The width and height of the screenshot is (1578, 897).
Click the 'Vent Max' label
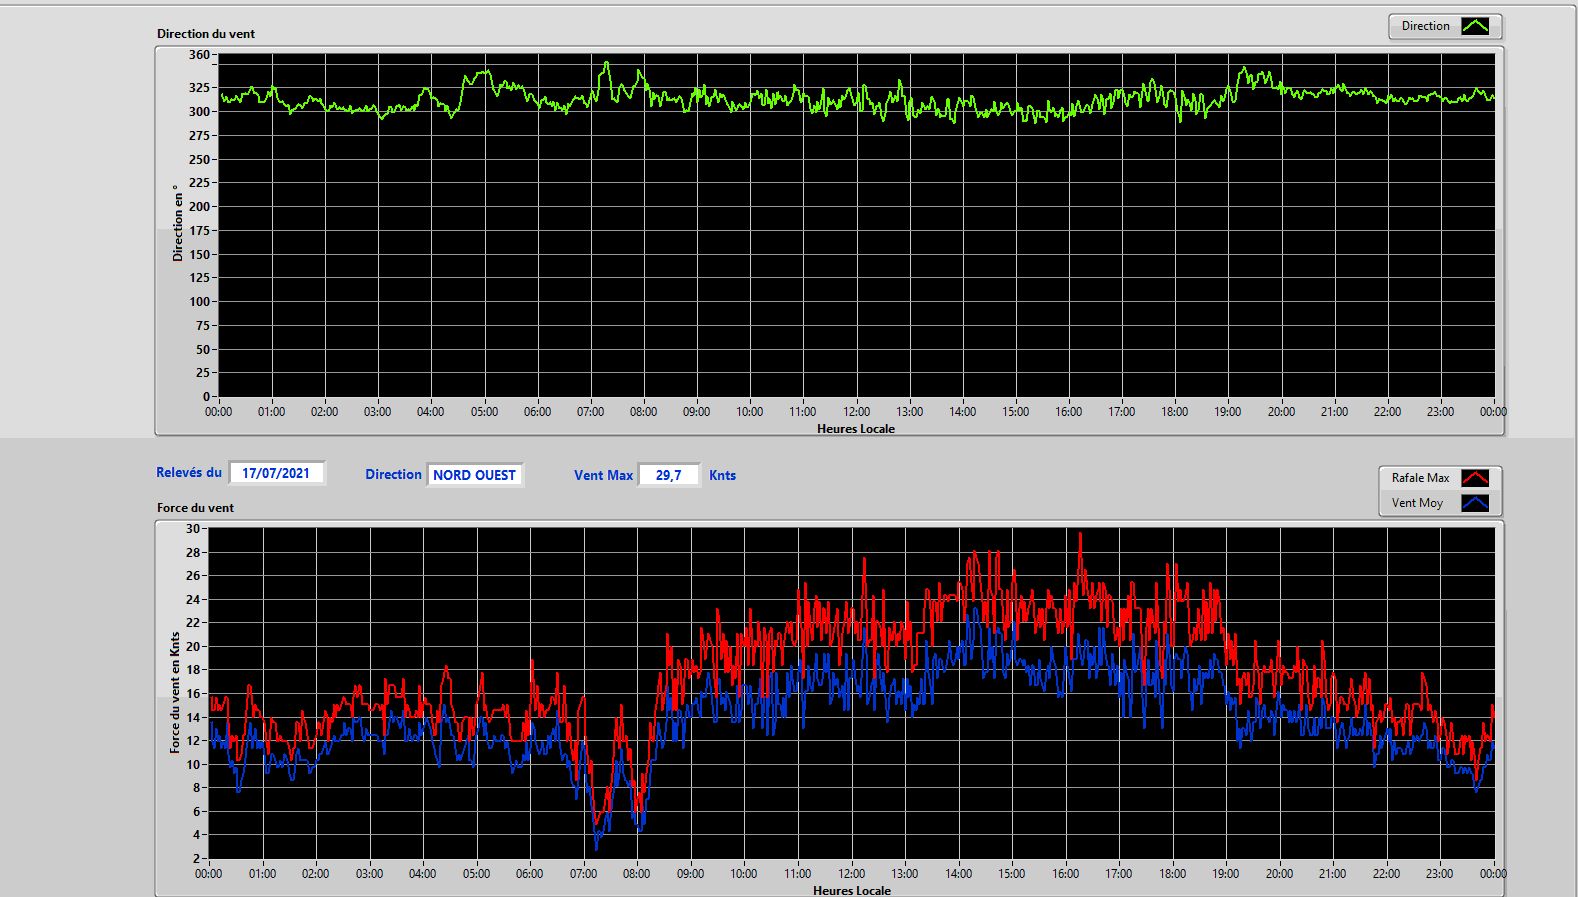pyautogui.click(x=603, y=476)
